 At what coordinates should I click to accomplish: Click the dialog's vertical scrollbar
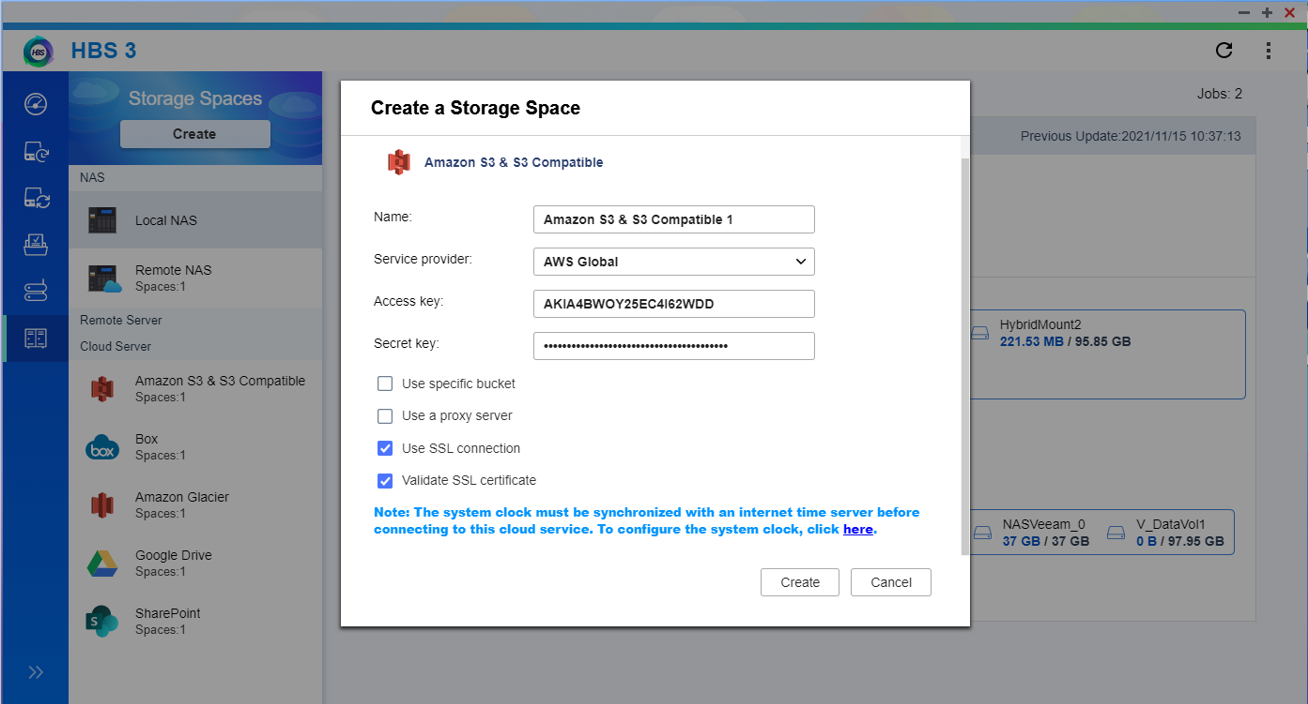[x=964, y=350]
